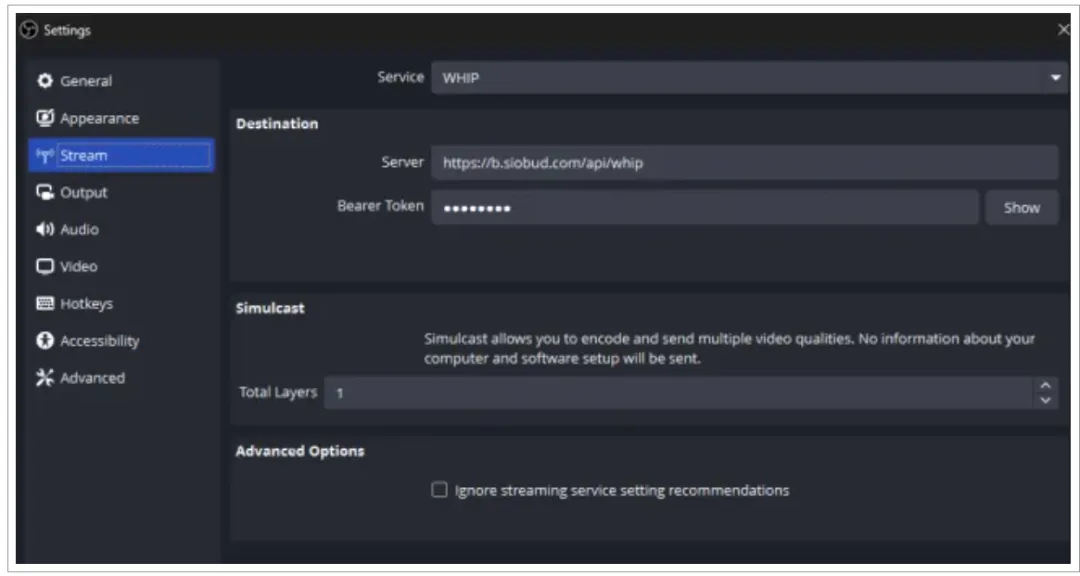The height and width of the screenshot is (576, 1080).
Task: Click the Server URL input field
Action: pos(744,163)
